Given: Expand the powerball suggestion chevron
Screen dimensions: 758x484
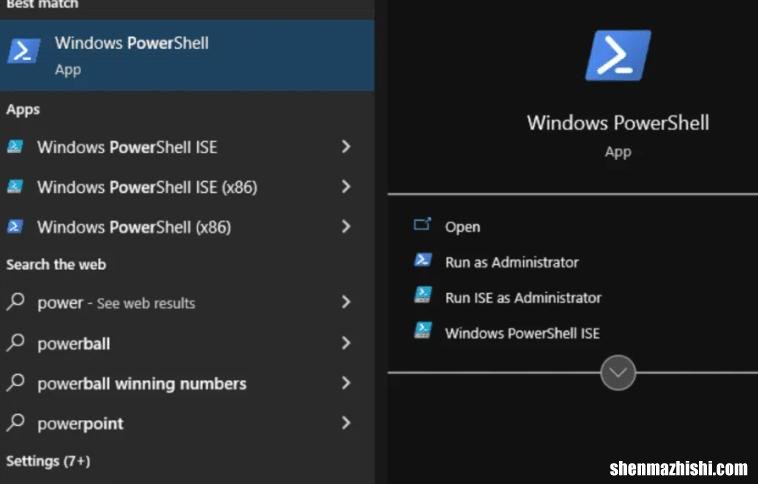Looking at the screenshot, I should [346, 343].
